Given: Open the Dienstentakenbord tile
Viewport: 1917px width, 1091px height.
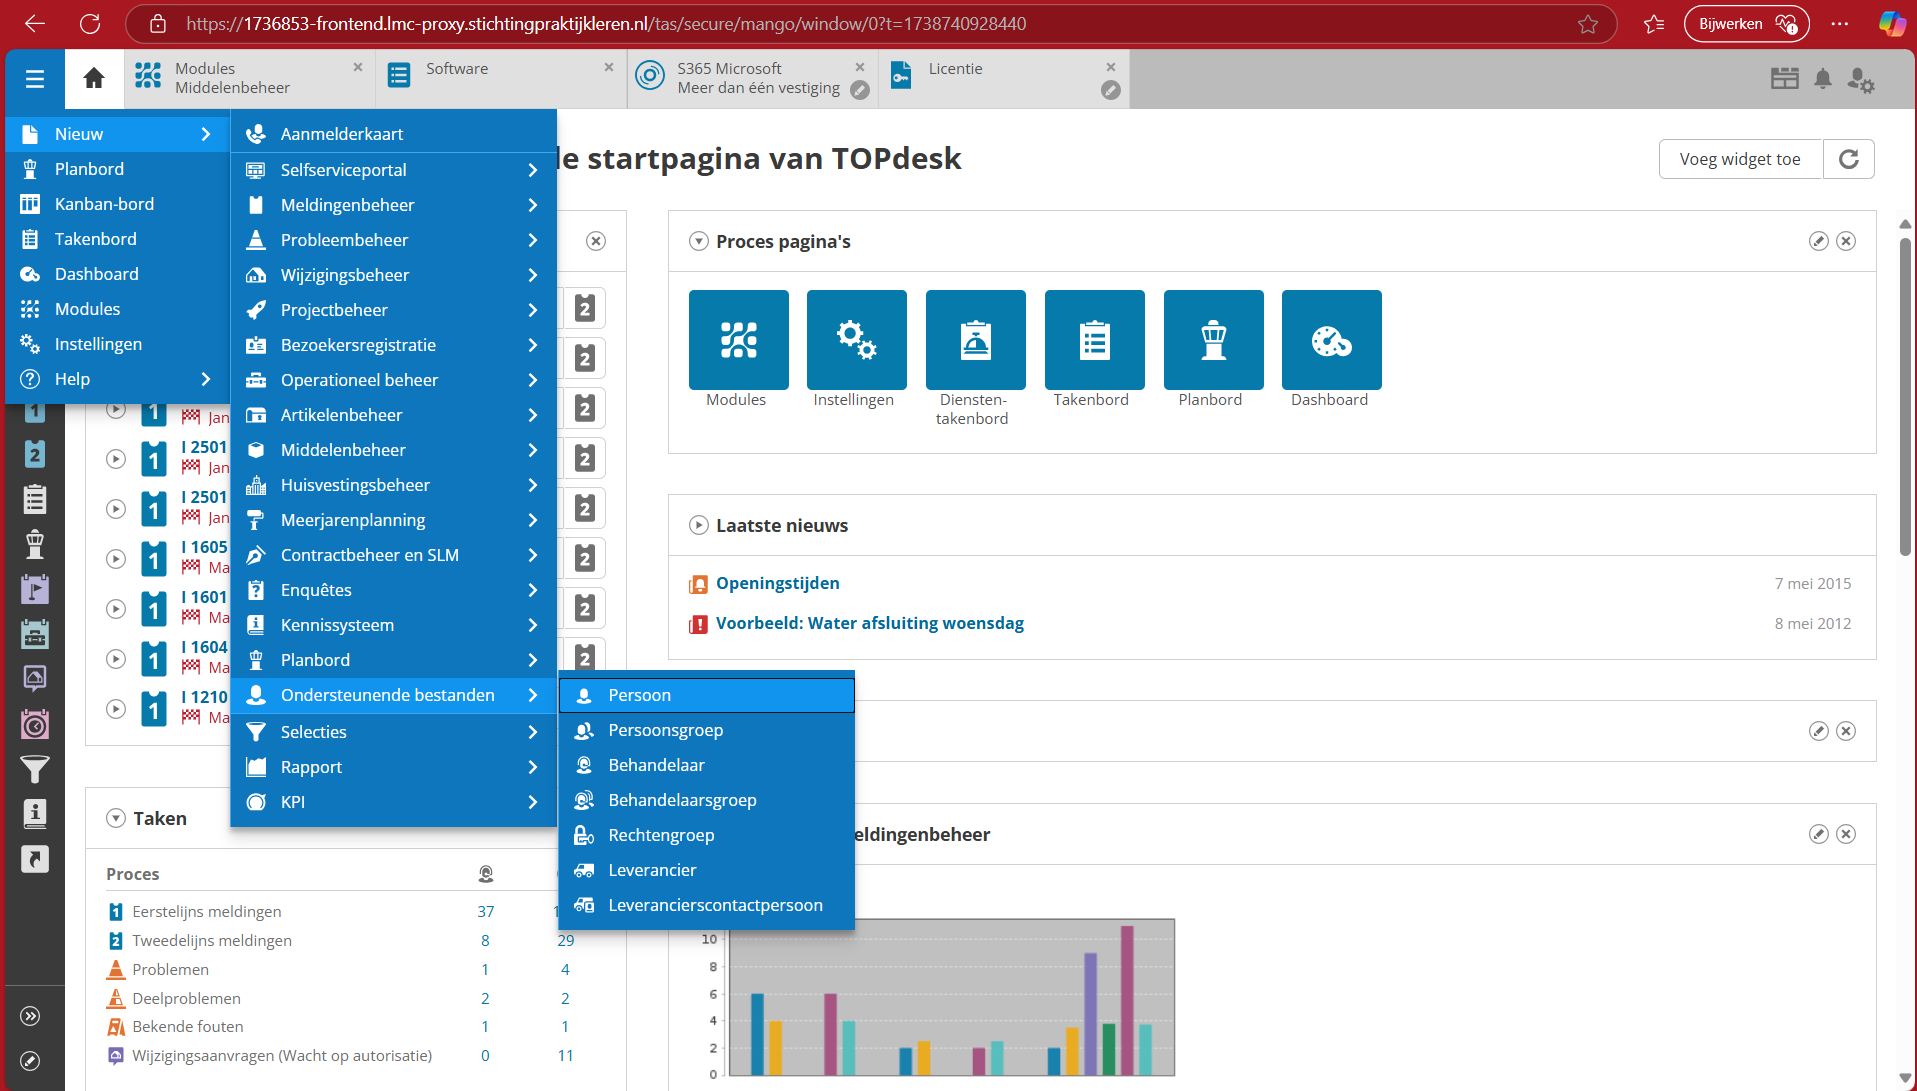Looking at the screenshot, I should pos(975,340).
